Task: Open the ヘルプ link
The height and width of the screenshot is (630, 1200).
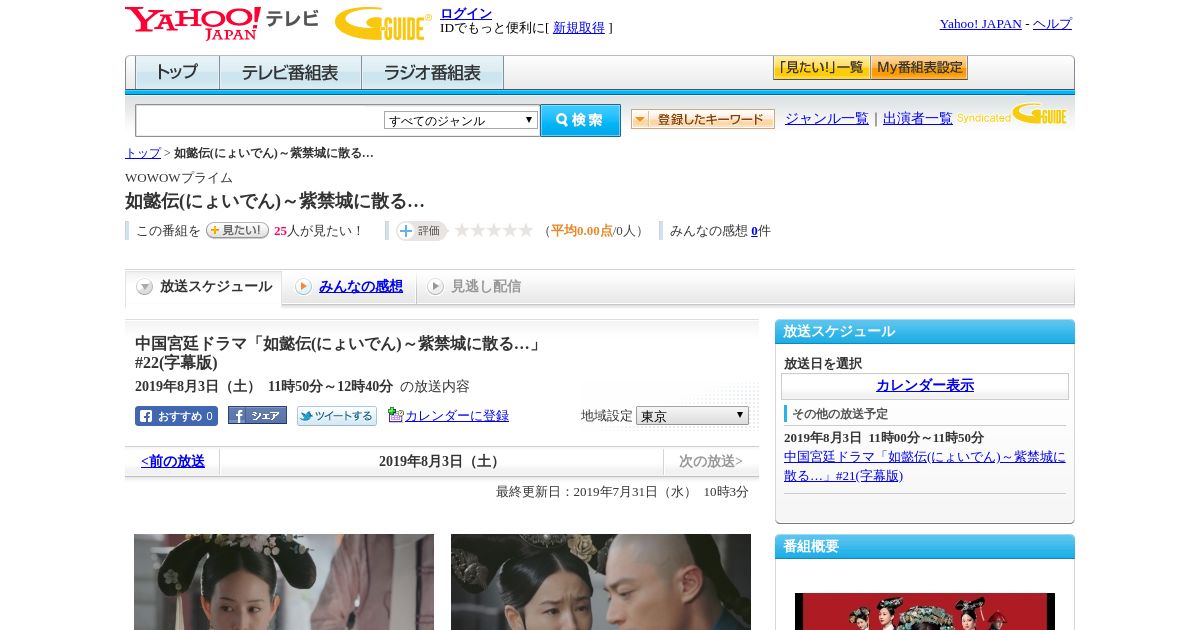Action: pos(1052,24)
